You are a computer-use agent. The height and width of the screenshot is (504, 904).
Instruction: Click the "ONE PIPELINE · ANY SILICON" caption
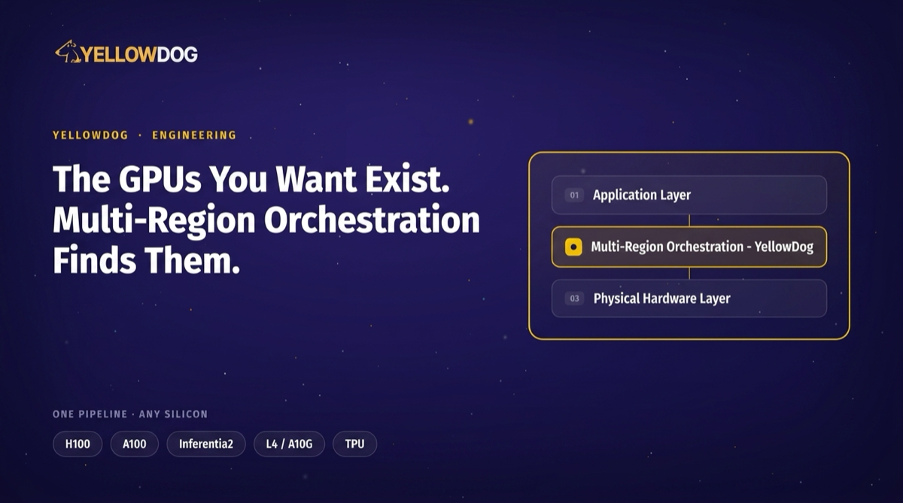[x=130, y=414]
